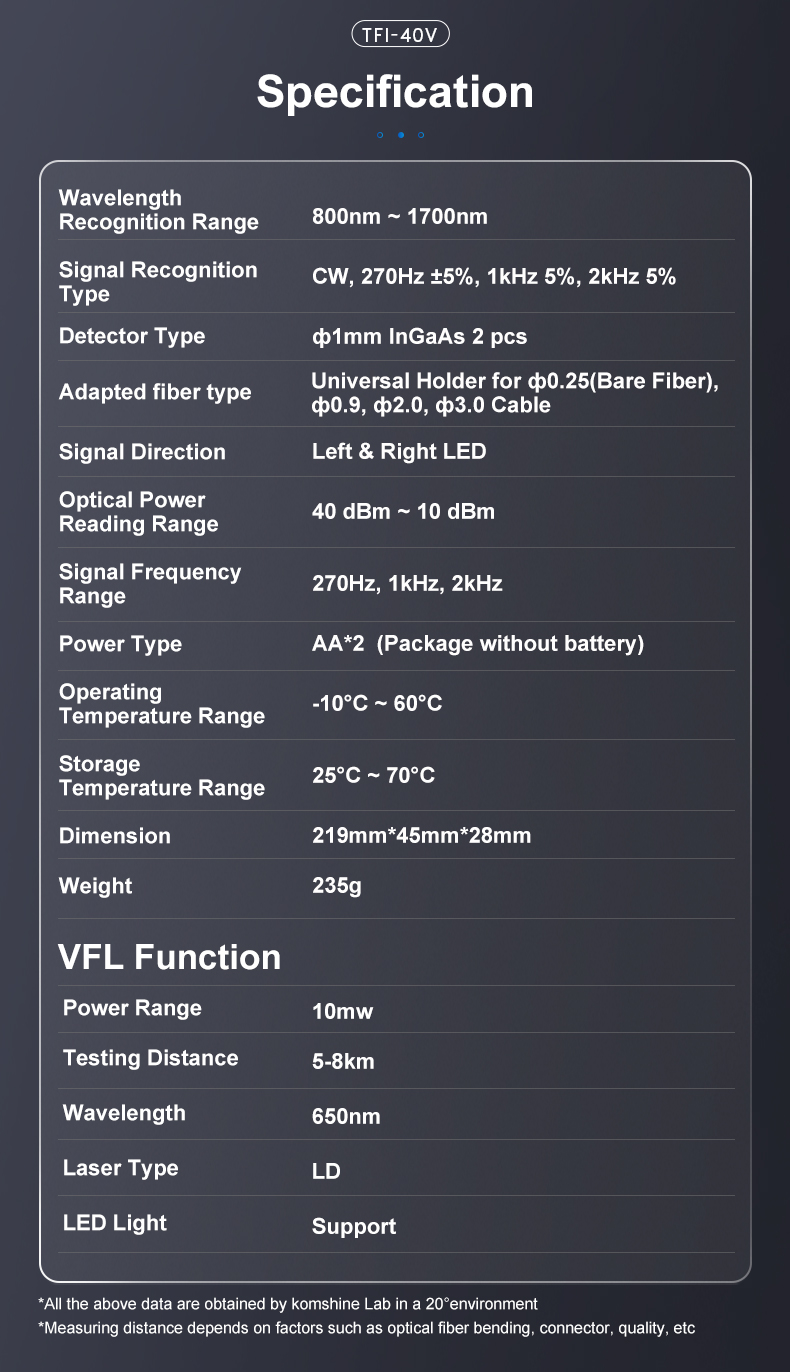Screen dimensions: 790x1372
Task: Click the 235g weight value
Action: click(x=337, y=886)
